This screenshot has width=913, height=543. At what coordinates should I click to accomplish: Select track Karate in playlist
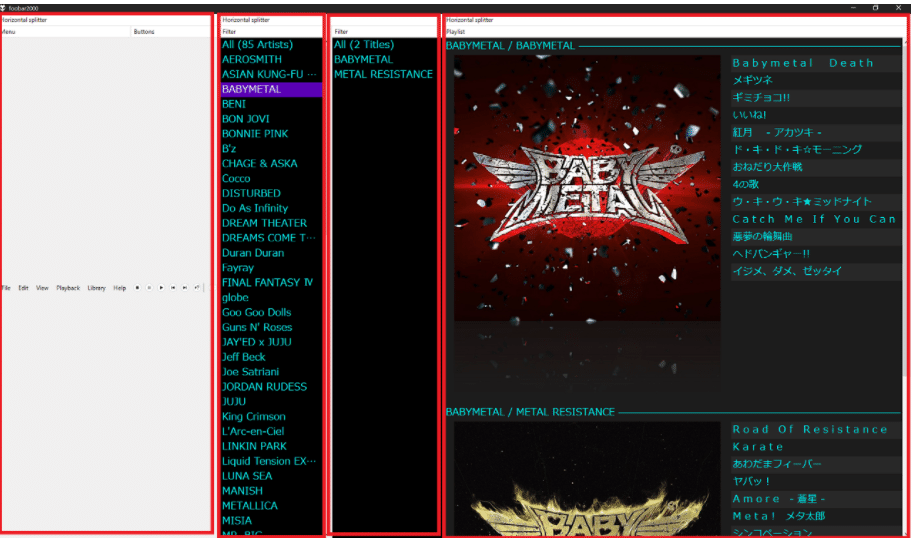click(x=816, y=447)
